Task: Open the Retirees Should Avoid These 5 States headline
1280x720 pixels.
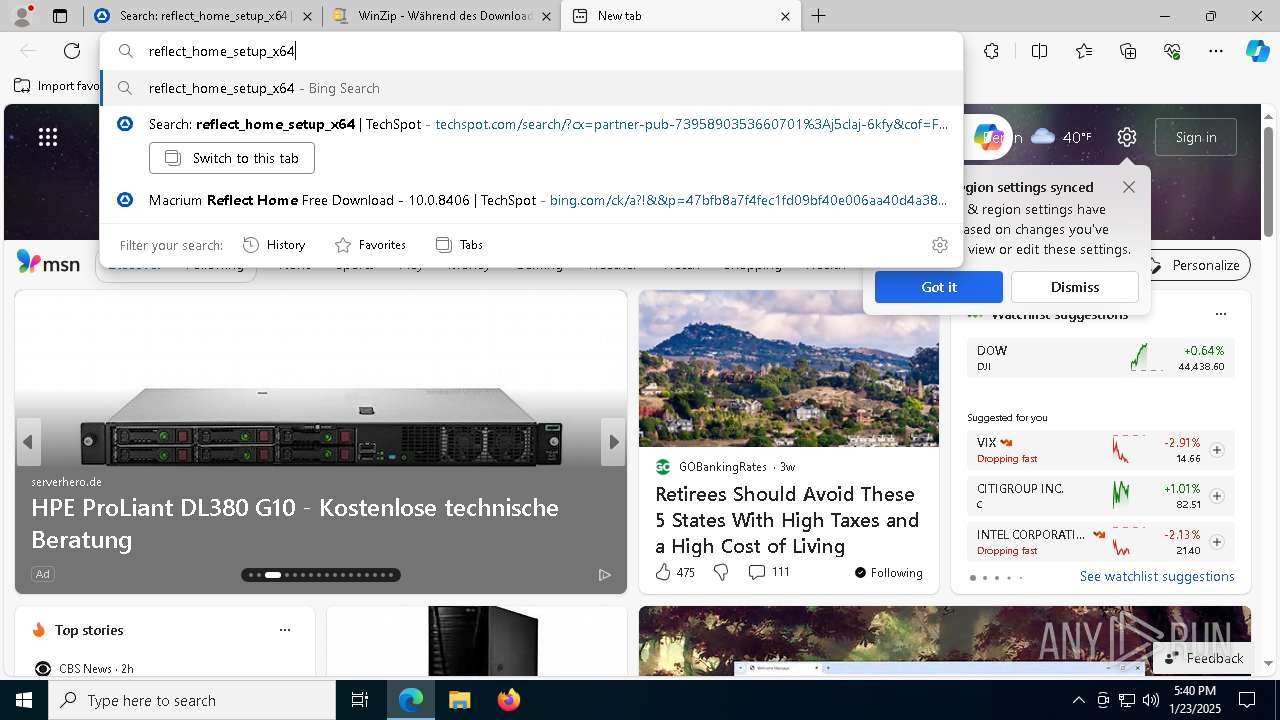Action: click(787, 520)
